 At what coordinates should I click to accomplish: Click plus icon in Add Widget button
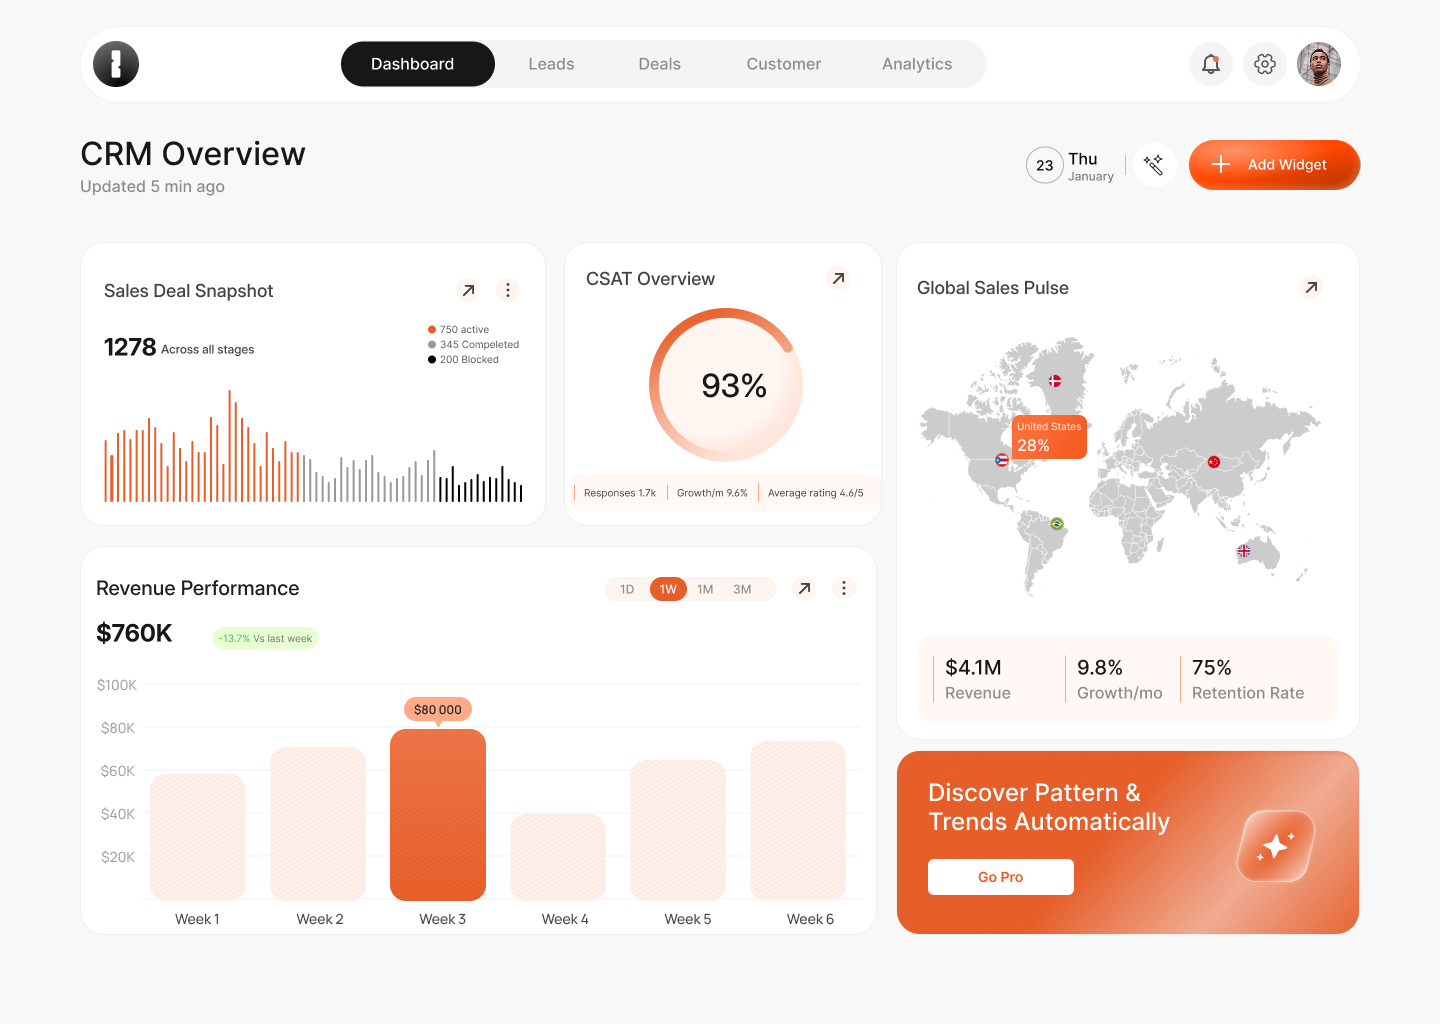[x=1221, y=164]
